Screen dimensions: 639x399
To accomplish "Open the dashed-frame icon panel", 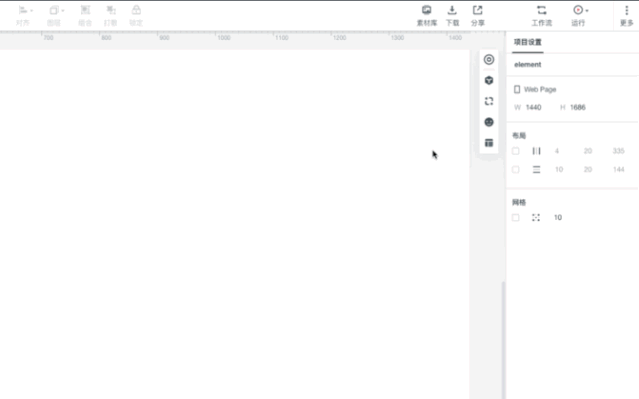I will tap(489, 101).
